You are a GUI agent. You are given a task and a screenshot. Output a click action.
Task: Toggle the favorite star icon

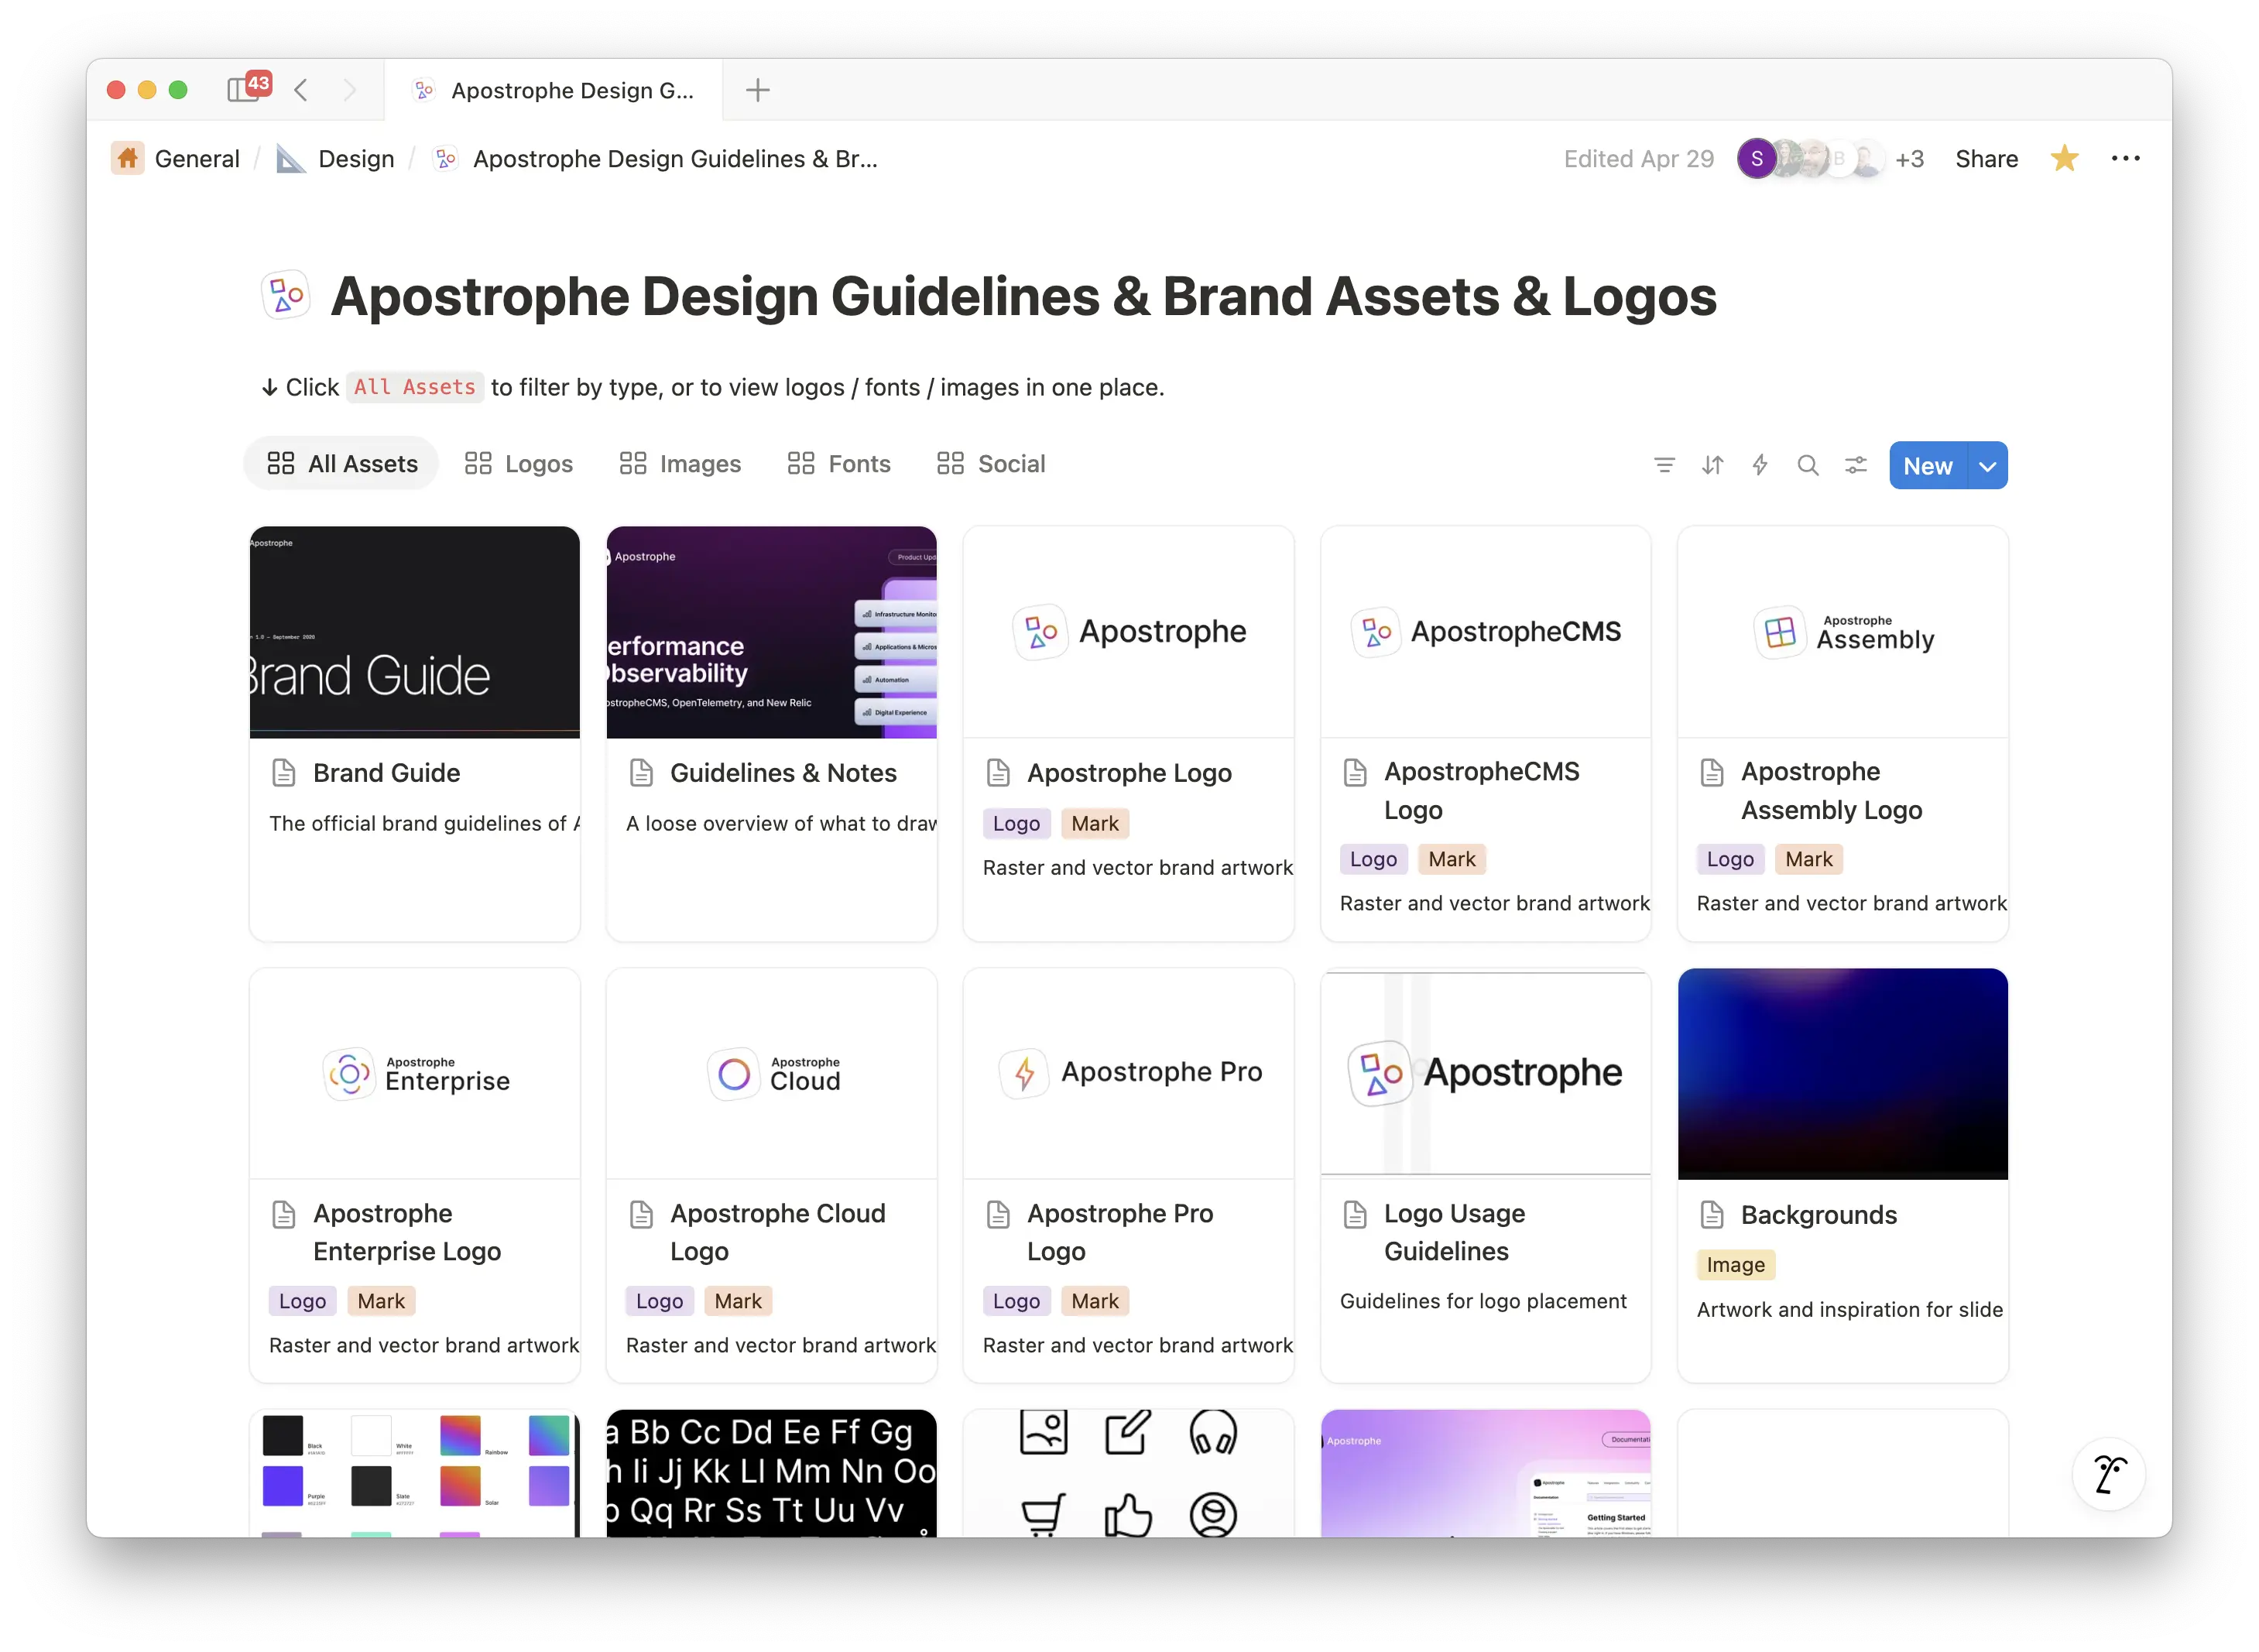point(2064,158)
